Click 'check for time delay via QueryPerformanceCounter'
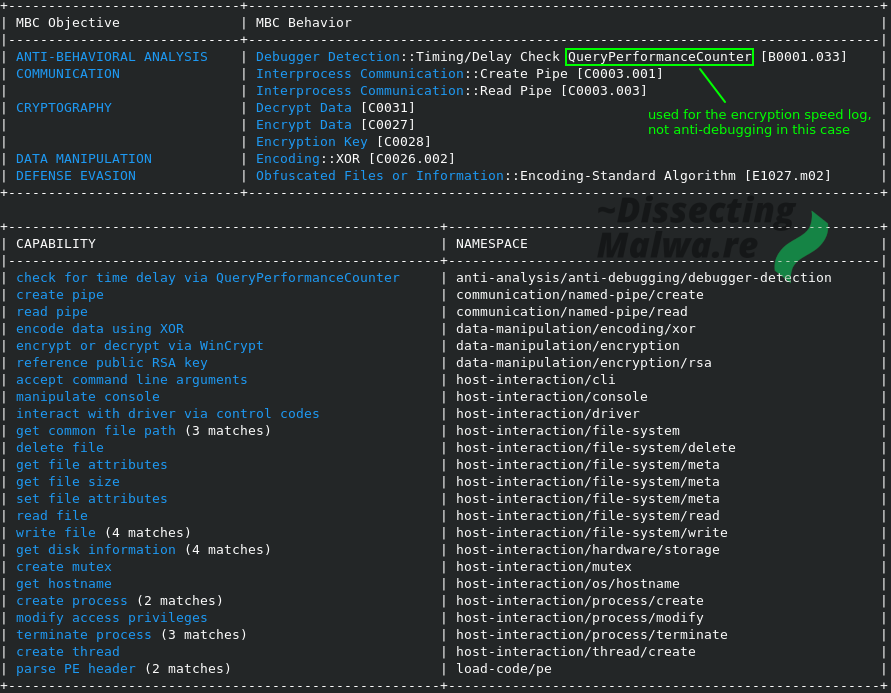 pos(207,278)
